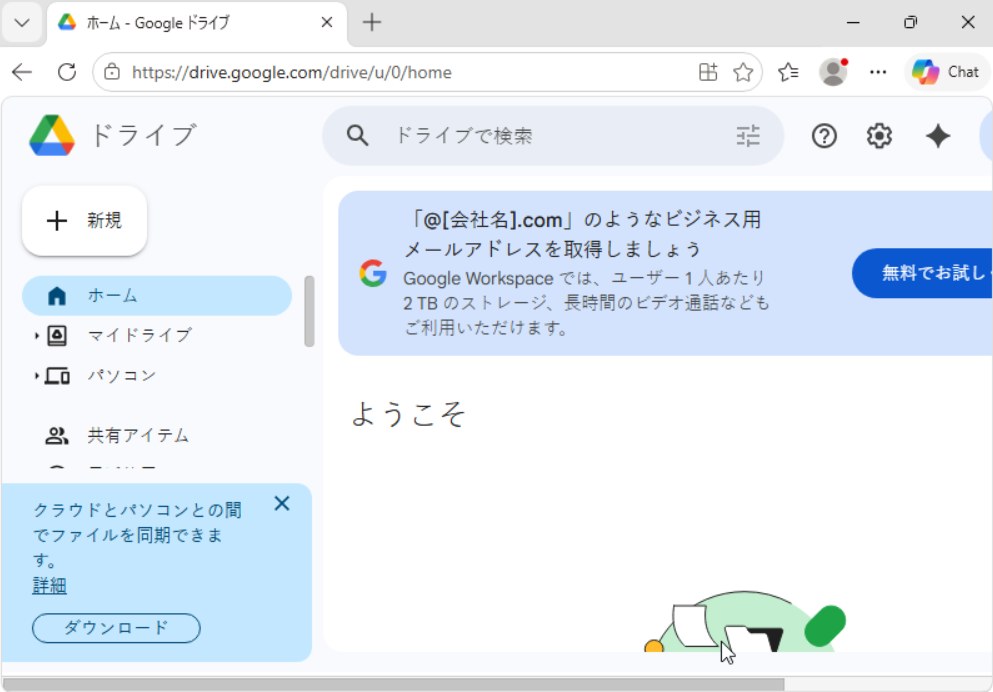Open パソコン in the sidebar
Image resolution: width=993 pixels, height=692 pixels.
coord(122,375)
